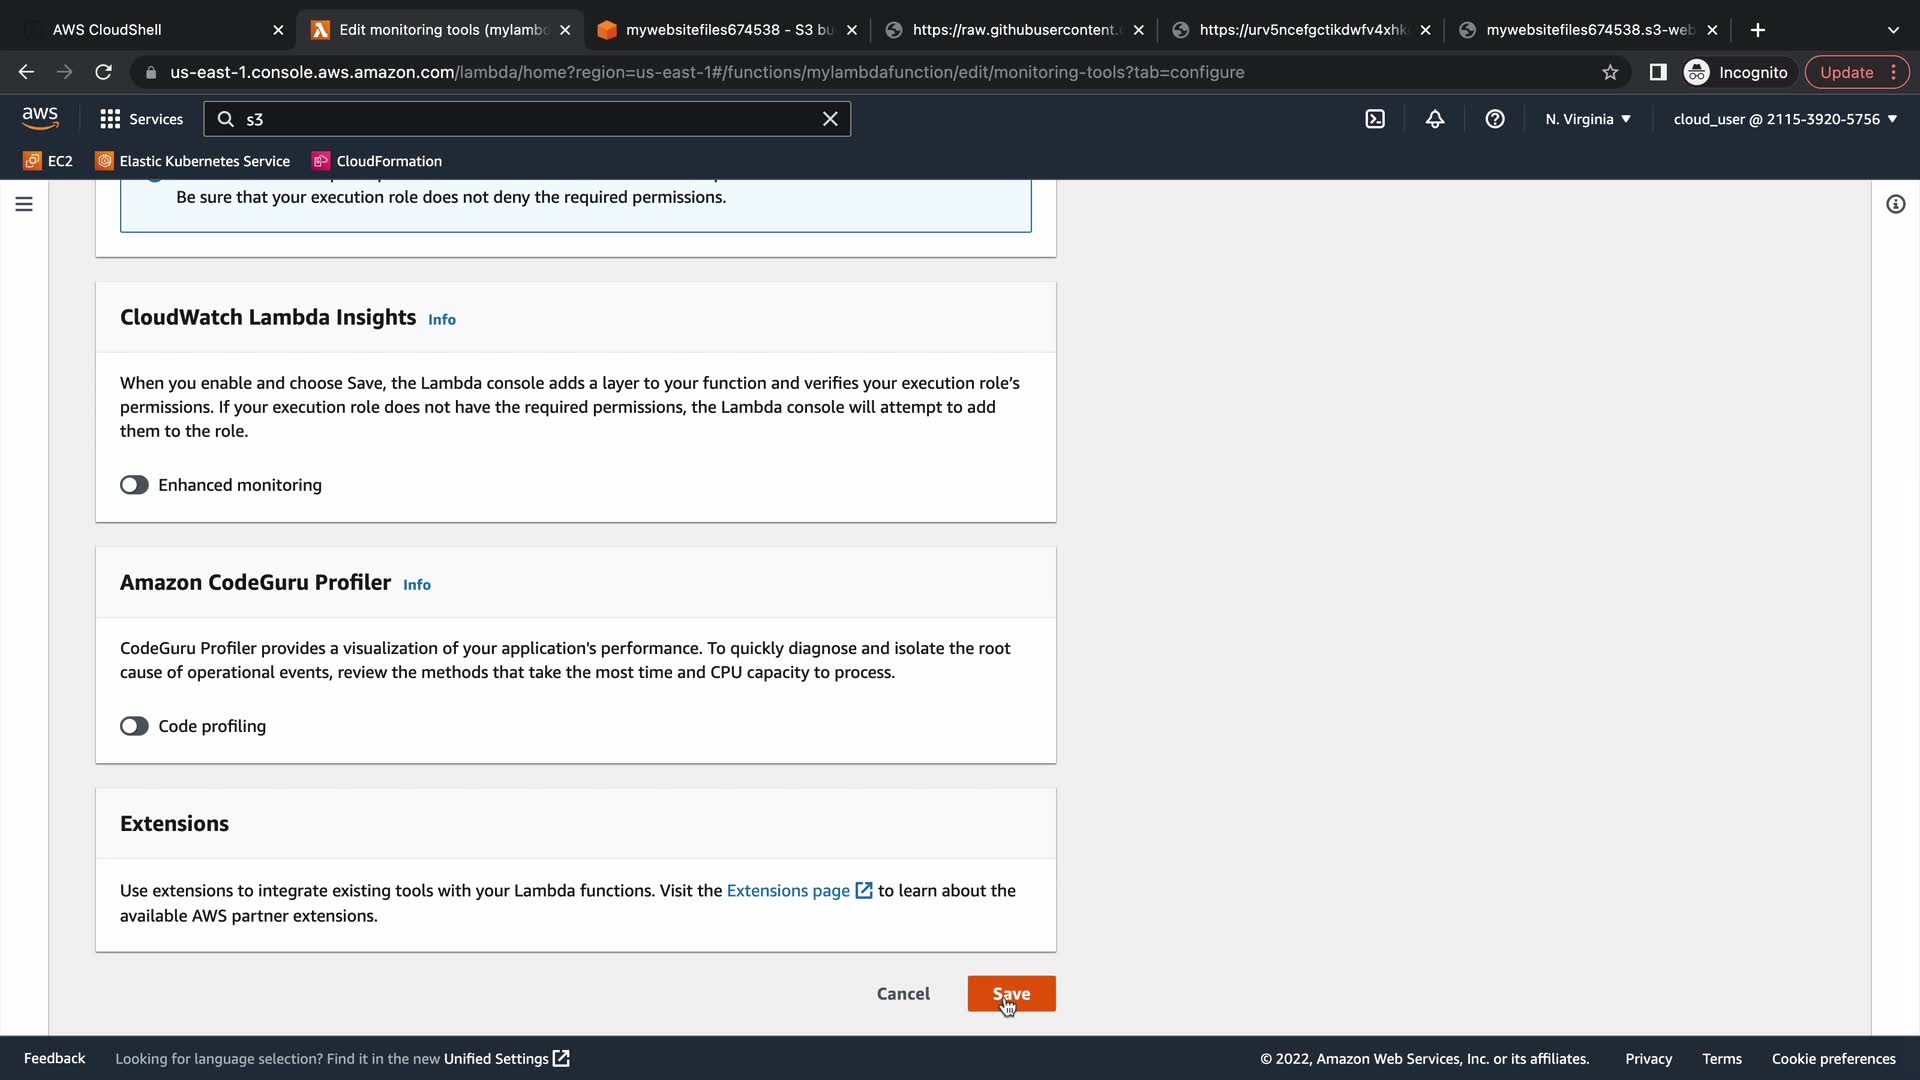Open the Services grid menu

point(141,119)
